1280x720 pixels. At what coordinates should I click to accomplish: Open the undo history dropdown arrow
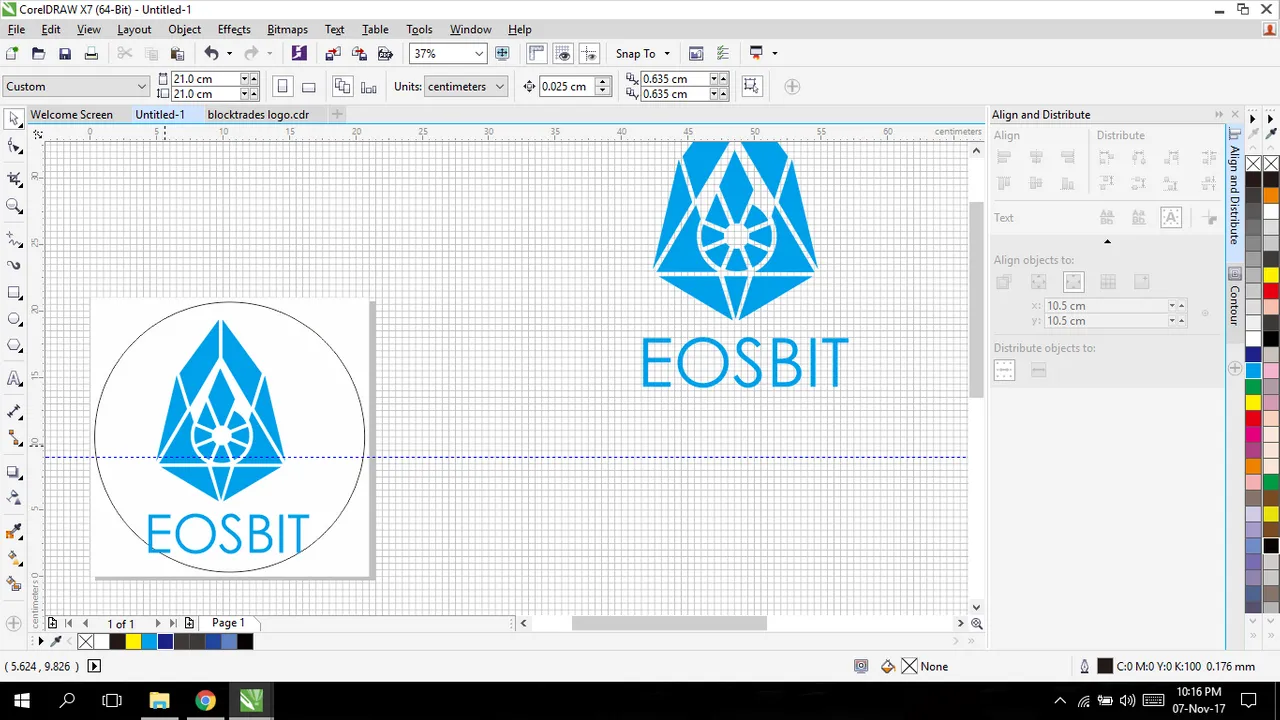point(229,54)
